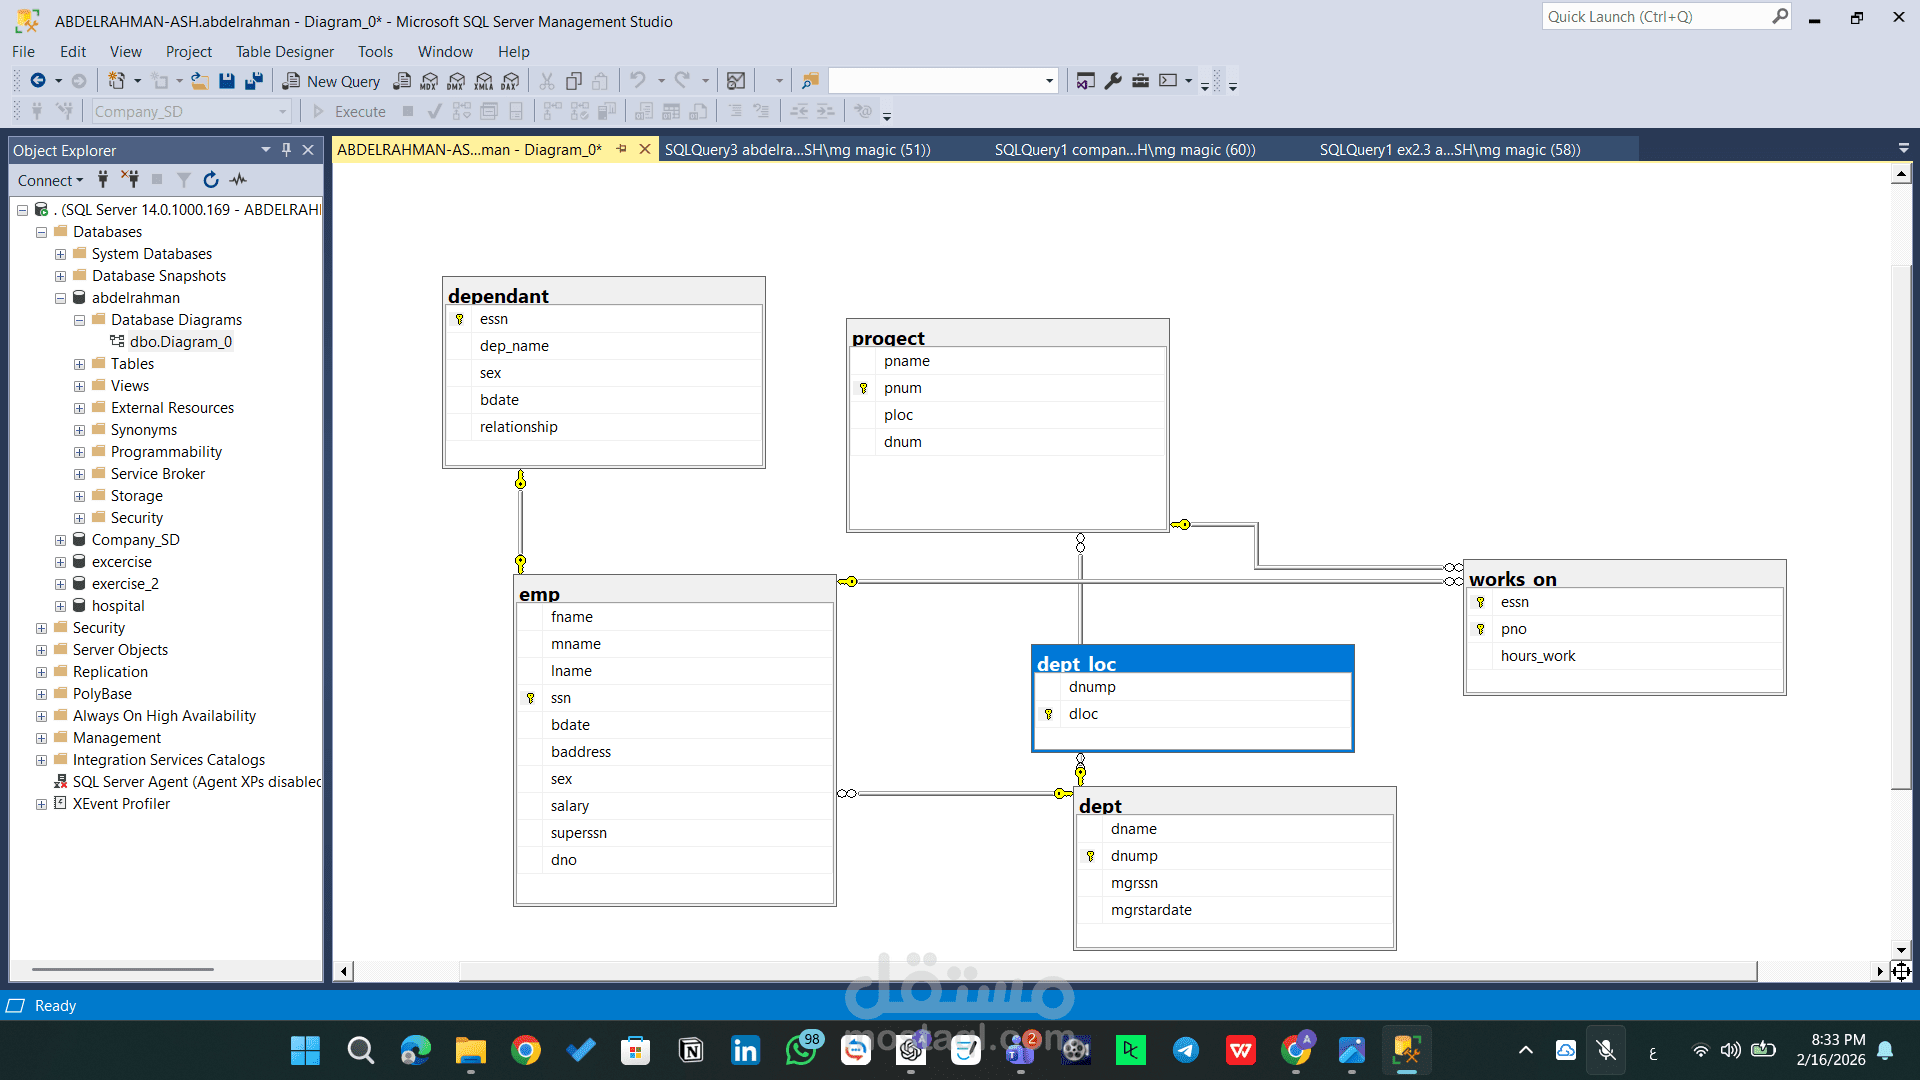Open the Company_SD database dropdown
This screenshot has height=1080, width=1920.
pos(284,111)
